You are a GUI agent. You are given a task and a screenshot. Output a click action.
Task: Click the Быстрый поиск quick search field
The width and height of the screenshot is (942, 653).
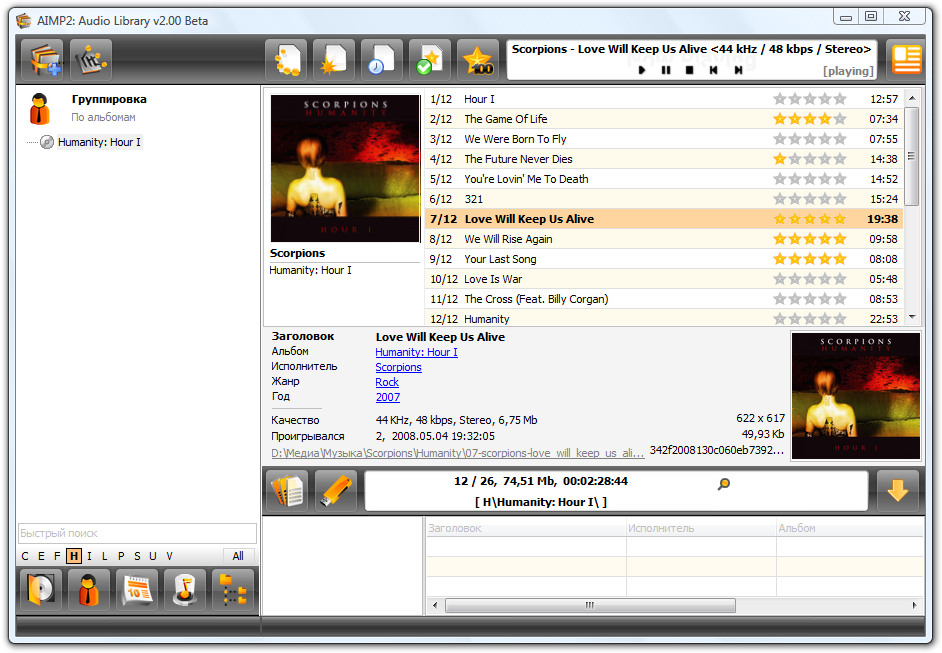tap(138, 533)
